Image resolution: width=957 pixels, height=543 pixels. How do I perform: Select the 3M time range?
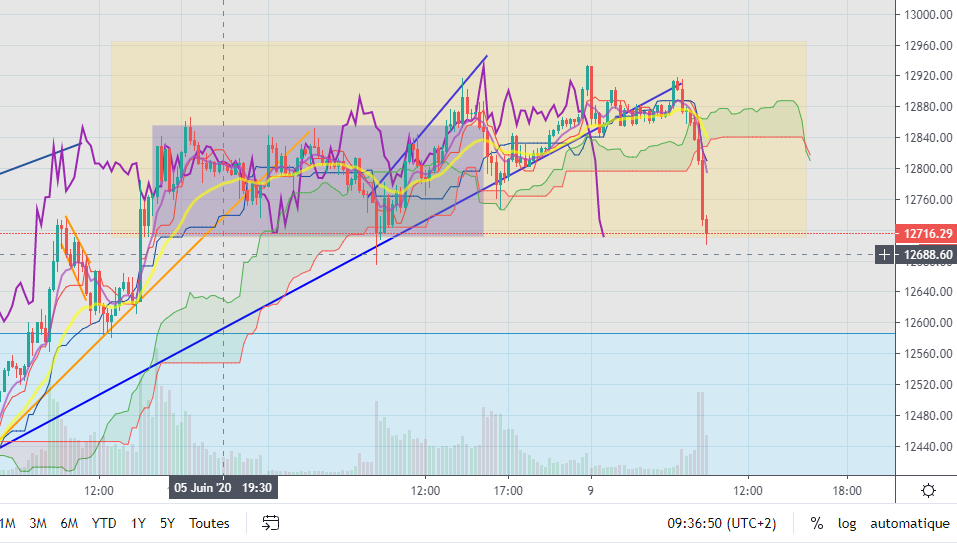pos(38,523)
